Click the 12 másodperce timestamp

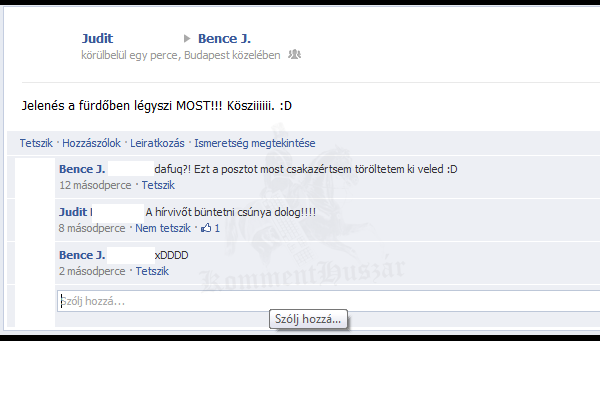[x=95, y=185]
